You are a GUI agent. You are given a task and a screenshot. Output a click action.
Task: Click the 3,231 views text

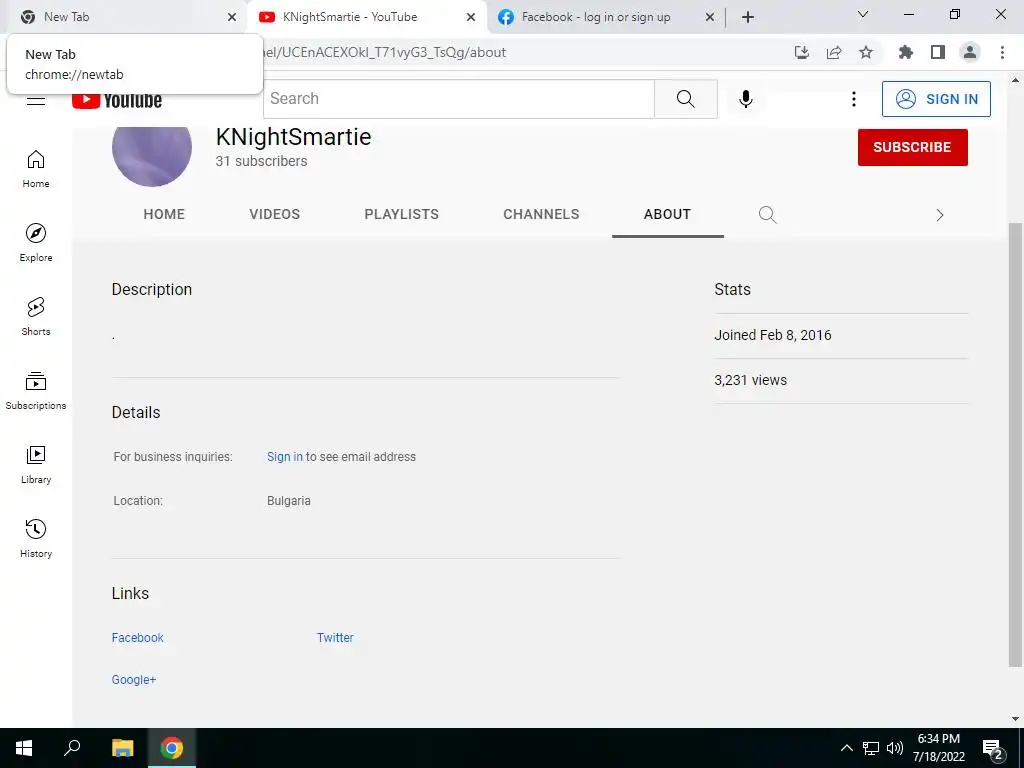pos(750,380)
